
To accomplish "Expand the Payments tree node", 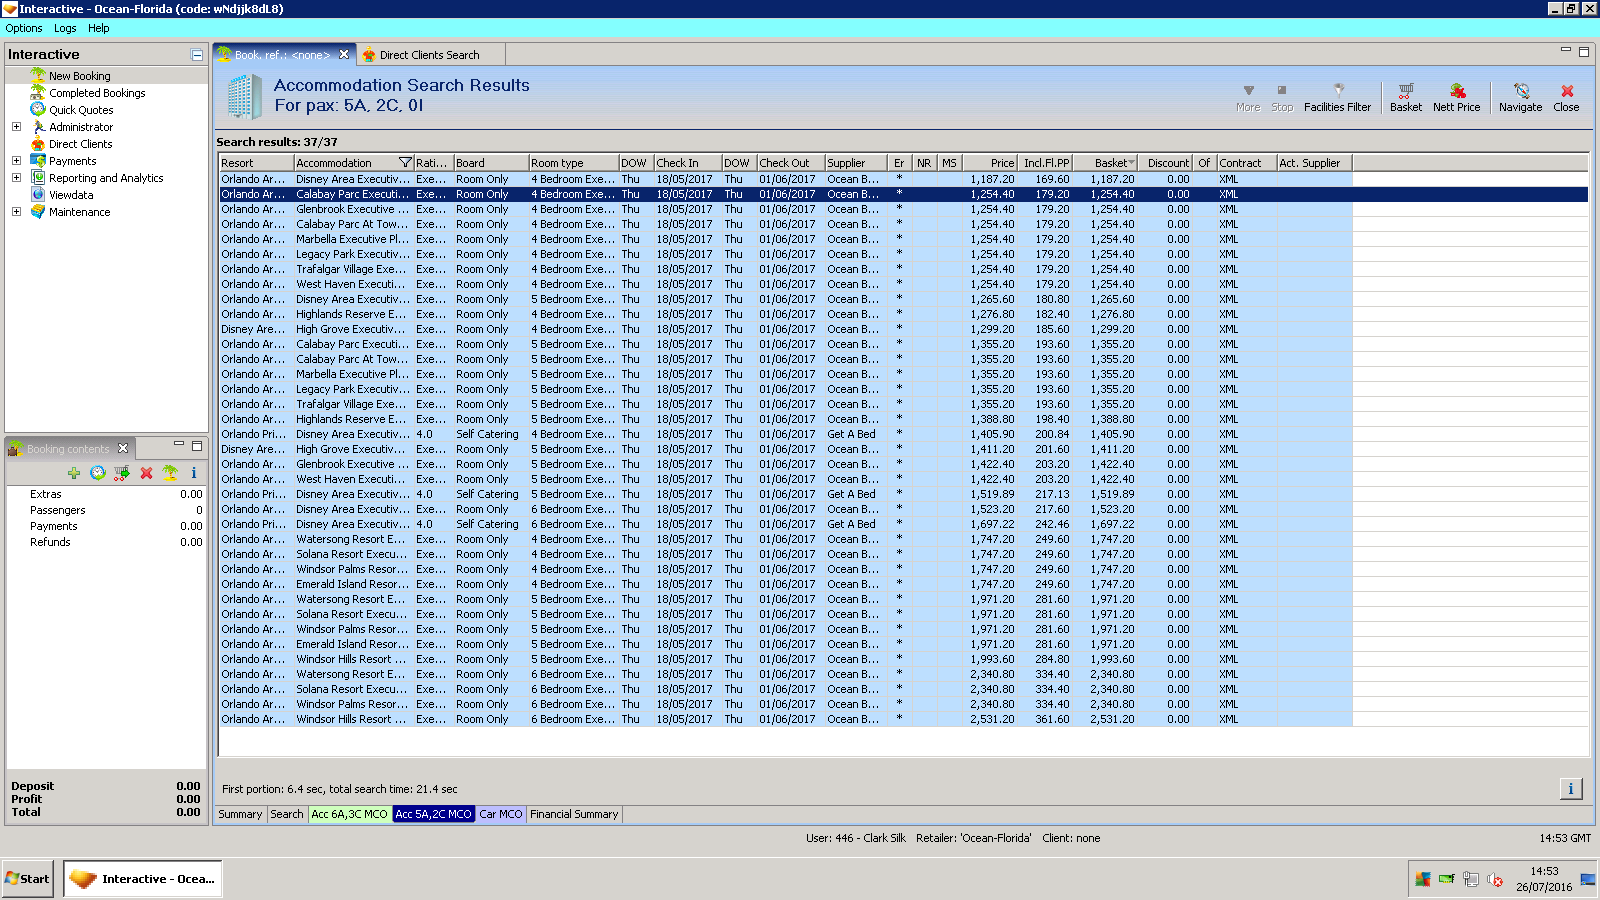I will (x=16, y=161).
